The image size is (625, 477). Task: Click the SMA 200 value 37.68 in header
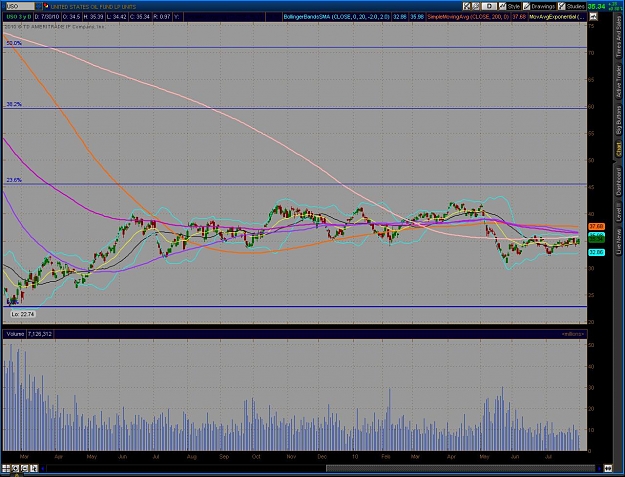pos(519,17)
